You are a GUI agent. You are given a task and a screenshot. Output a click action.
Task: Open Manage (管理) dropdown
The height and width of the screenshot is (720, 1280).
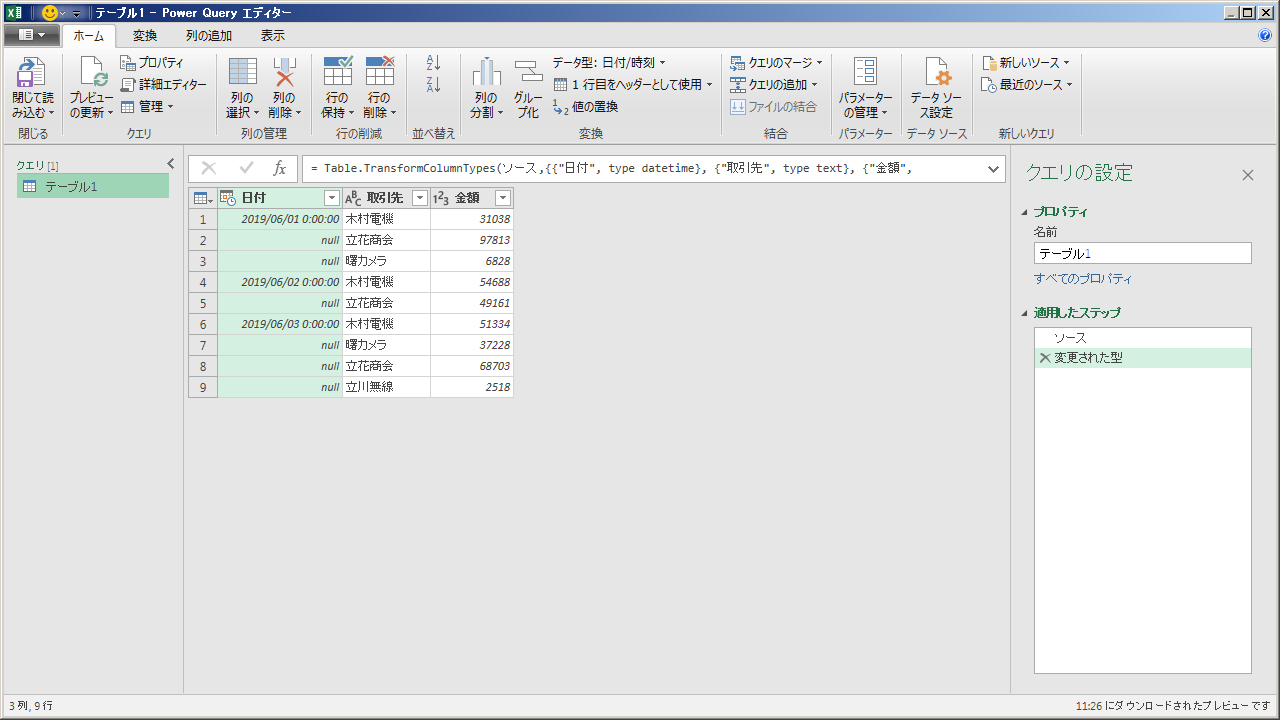pos(147,107)
